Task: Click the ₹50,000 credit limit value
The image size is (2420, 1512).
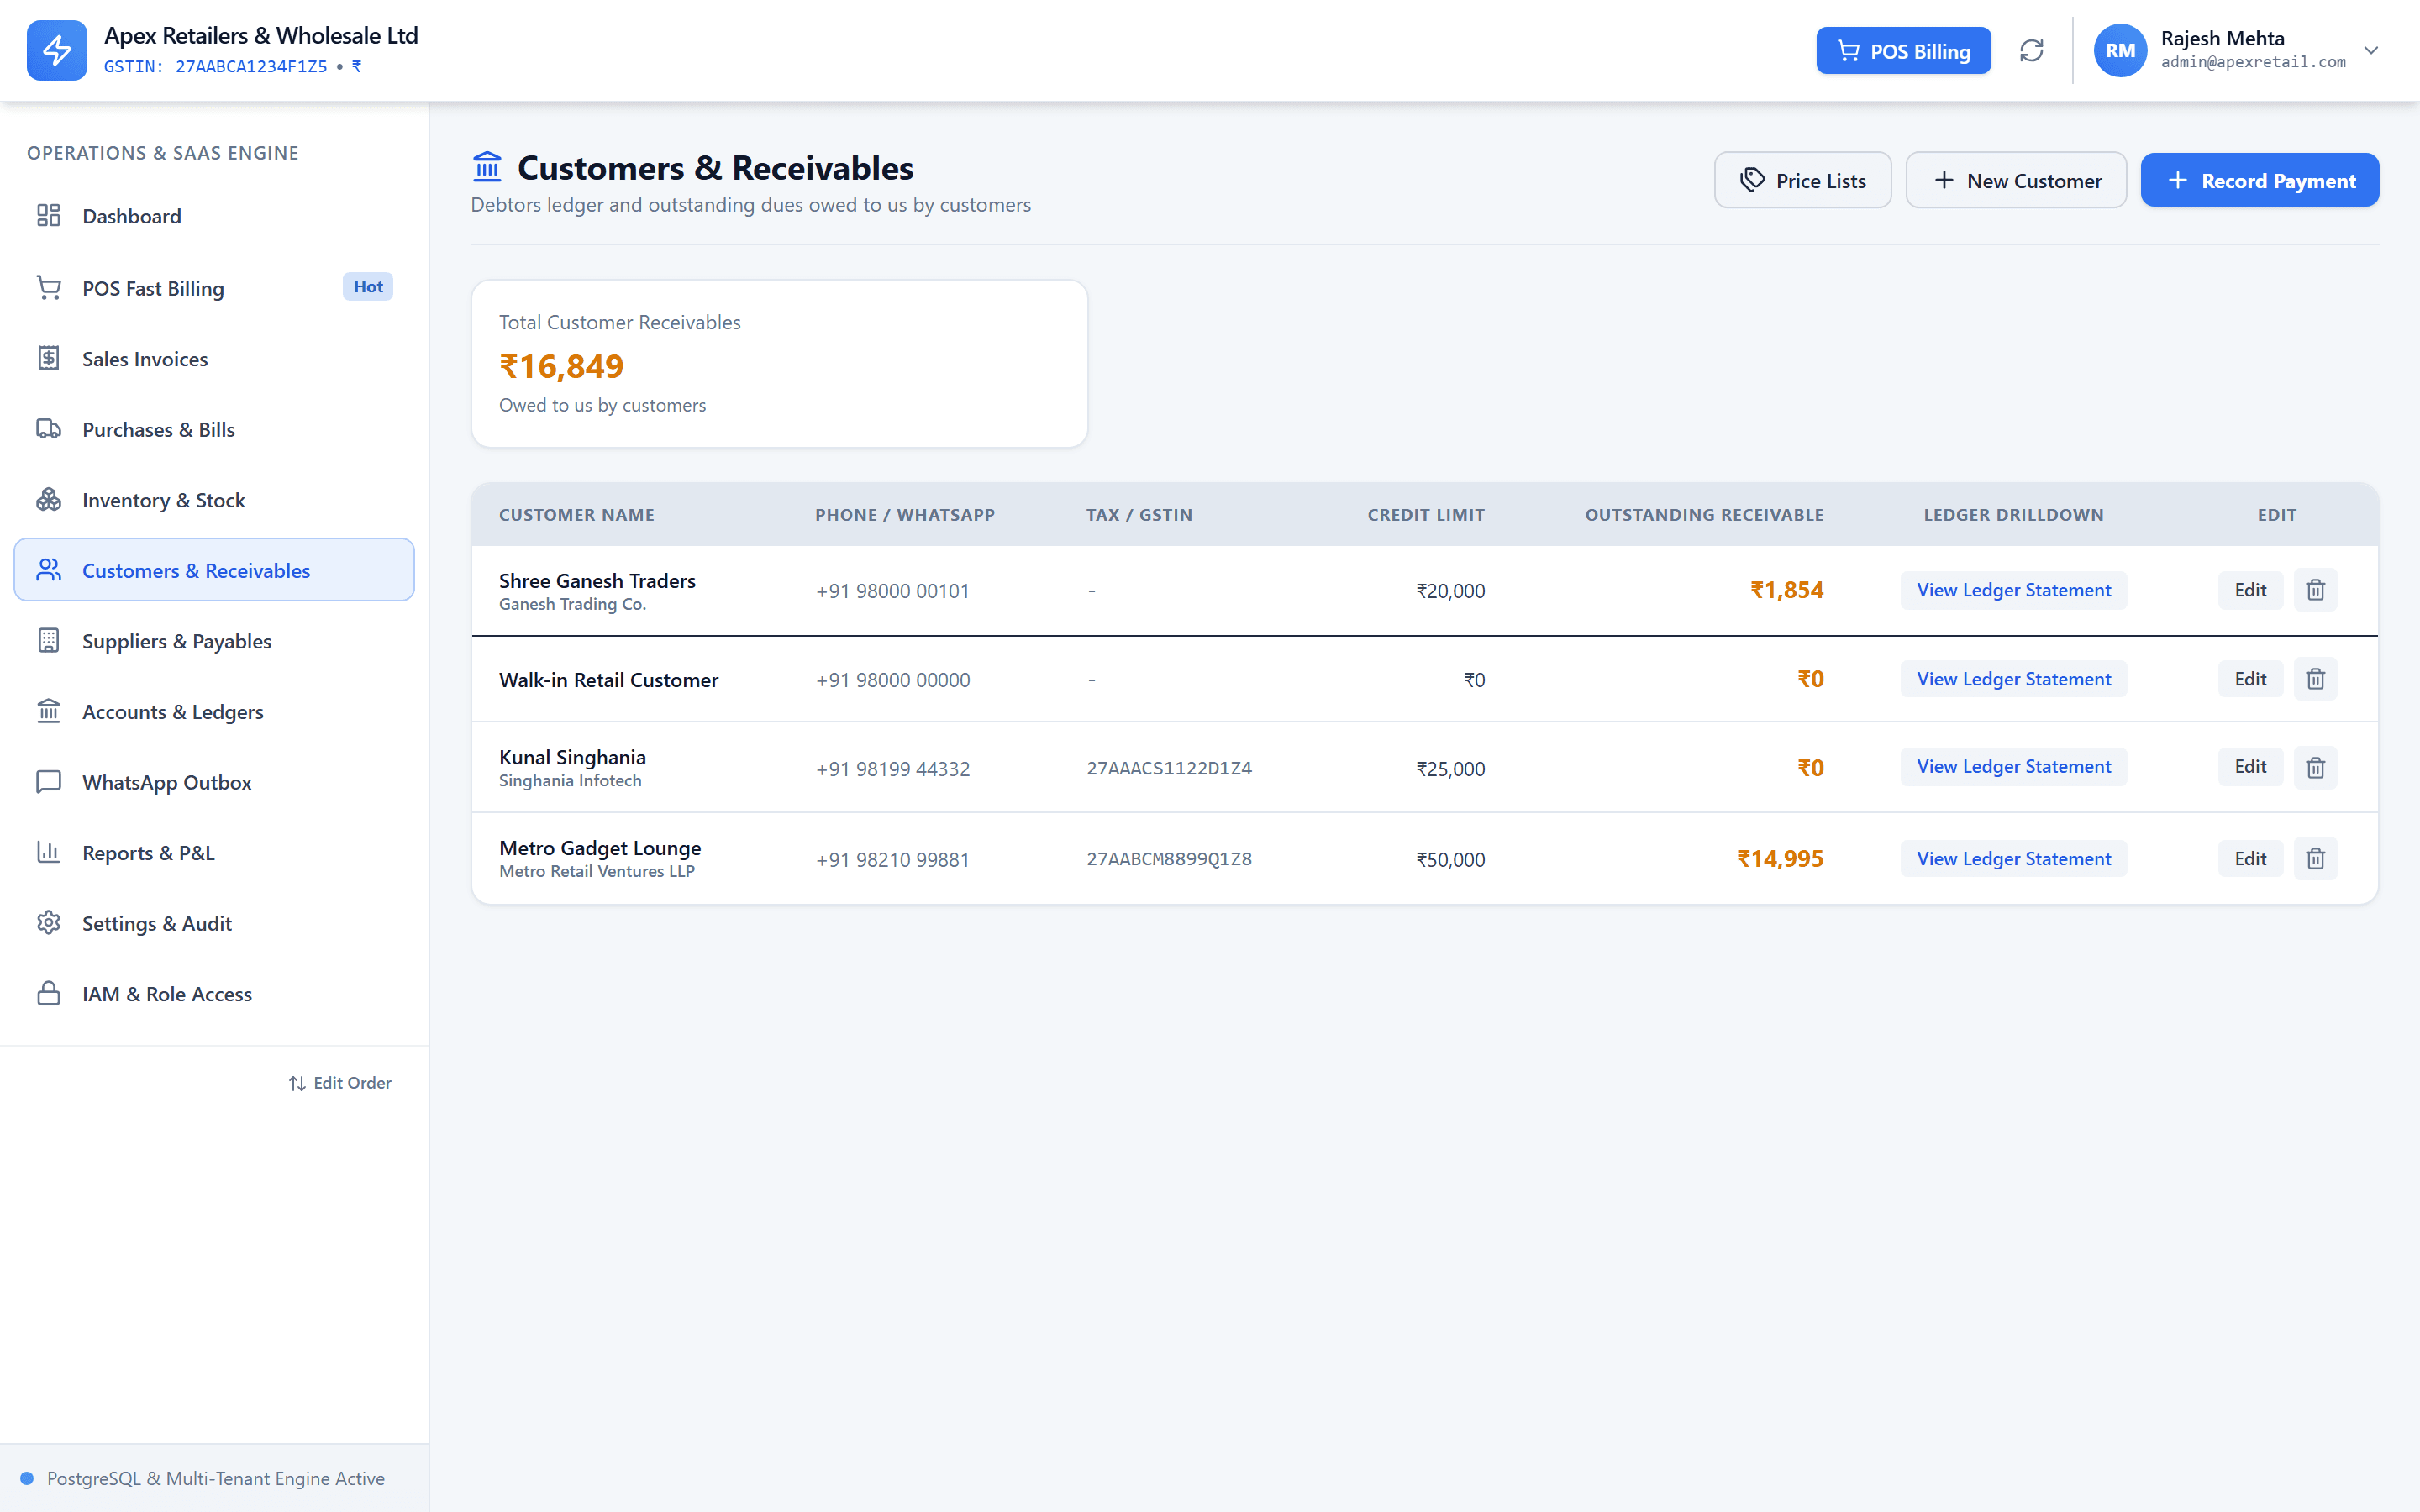Action: pos(1450,860)
